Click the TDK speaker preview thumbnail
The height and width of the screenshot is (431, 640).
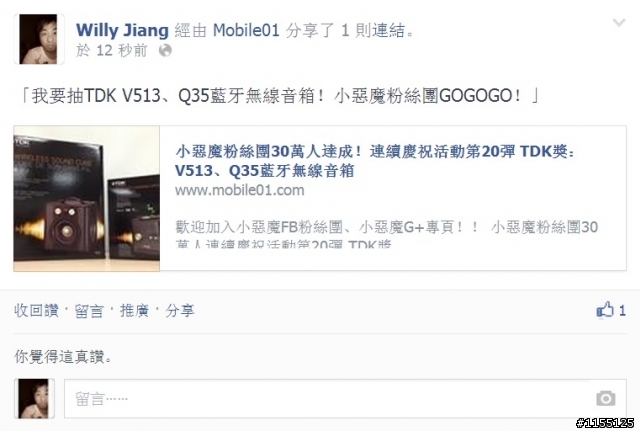point(87,198)
